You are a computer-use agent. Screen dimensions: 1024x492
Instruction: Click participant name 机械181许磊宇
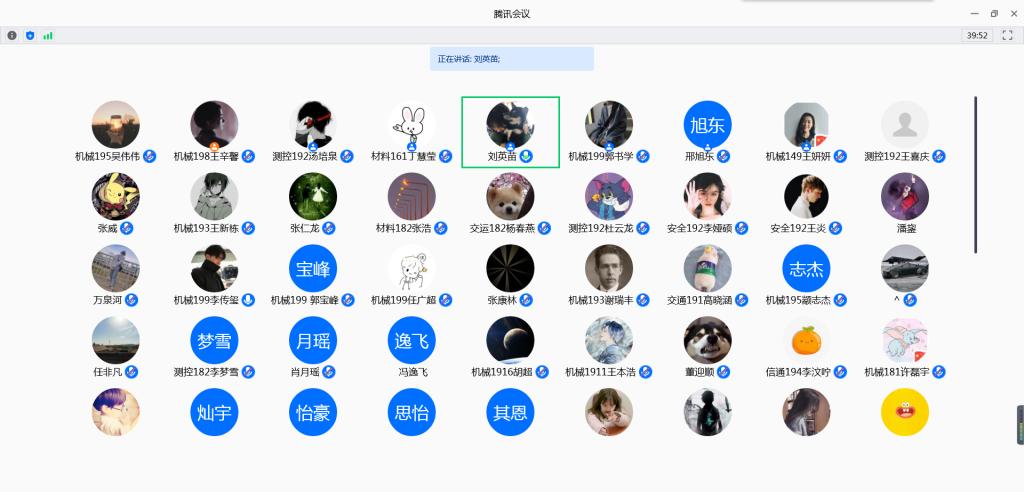pos(897,372)
